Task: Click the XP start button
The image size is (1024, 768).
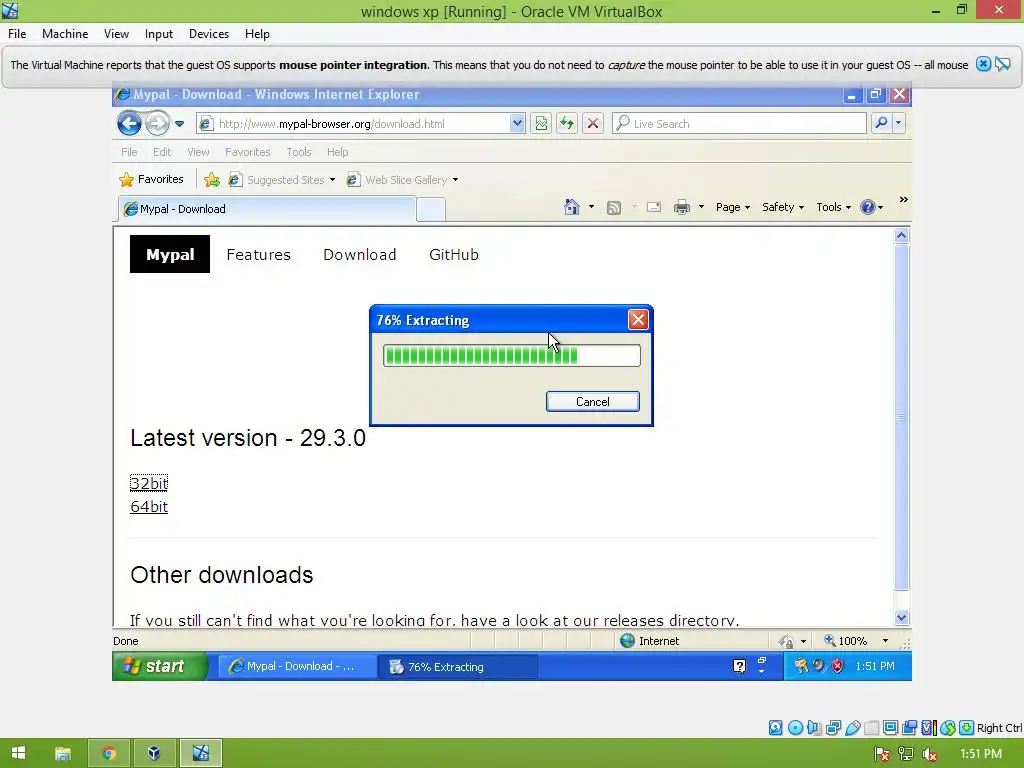Action: 160,666
